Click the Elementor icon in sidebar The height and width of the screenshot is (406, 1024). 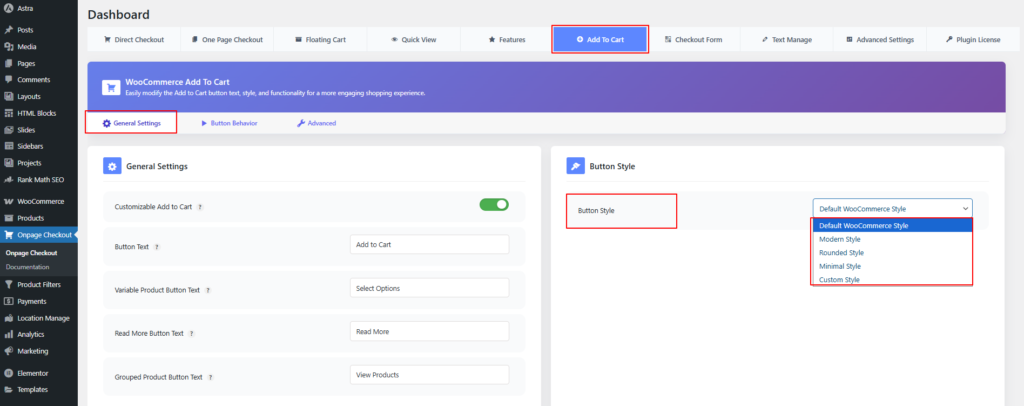point(9,373)
